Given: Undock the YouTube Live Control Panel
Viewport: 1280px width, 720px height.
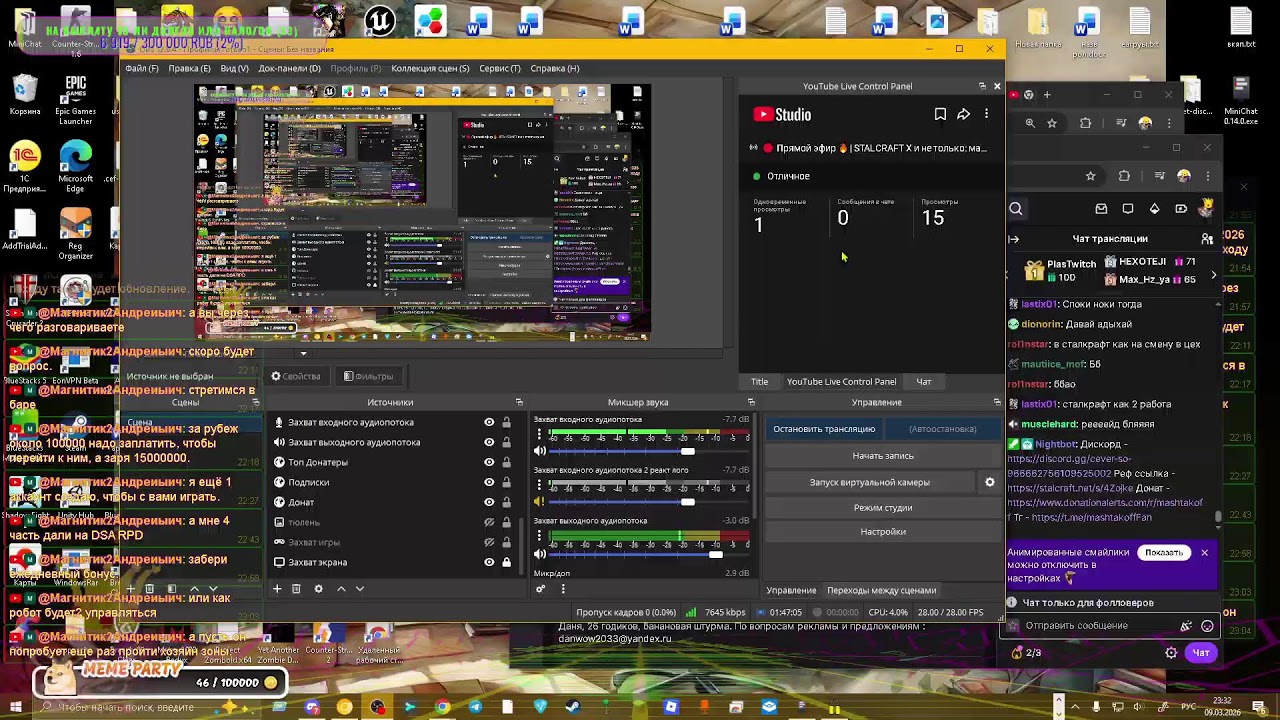Looking at the screenshot, I should [982, 86].
